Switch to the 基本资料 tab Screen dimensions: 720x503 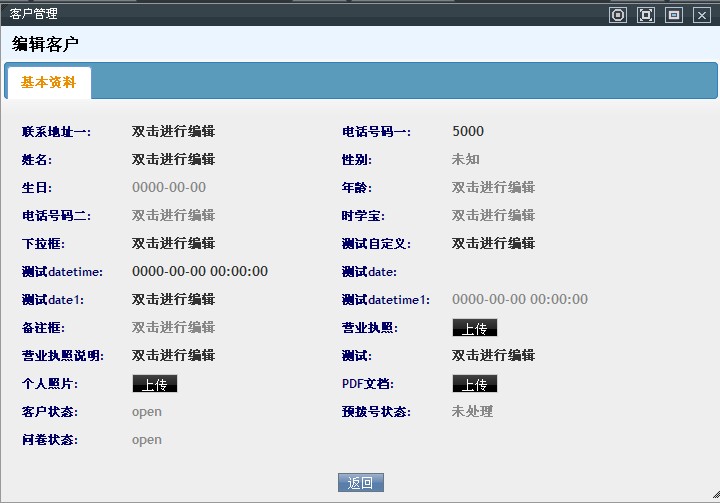coord(48,83)
